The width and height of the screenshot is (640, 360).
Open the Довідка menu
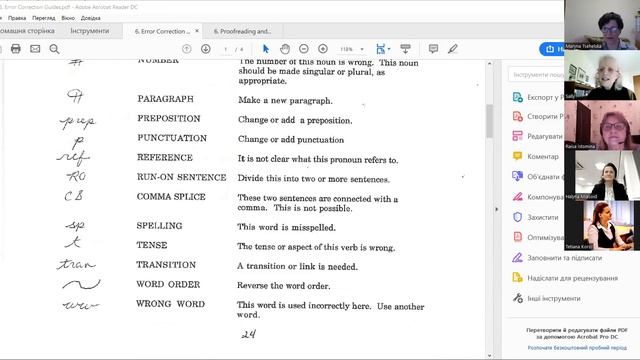(x=91, y=18)
